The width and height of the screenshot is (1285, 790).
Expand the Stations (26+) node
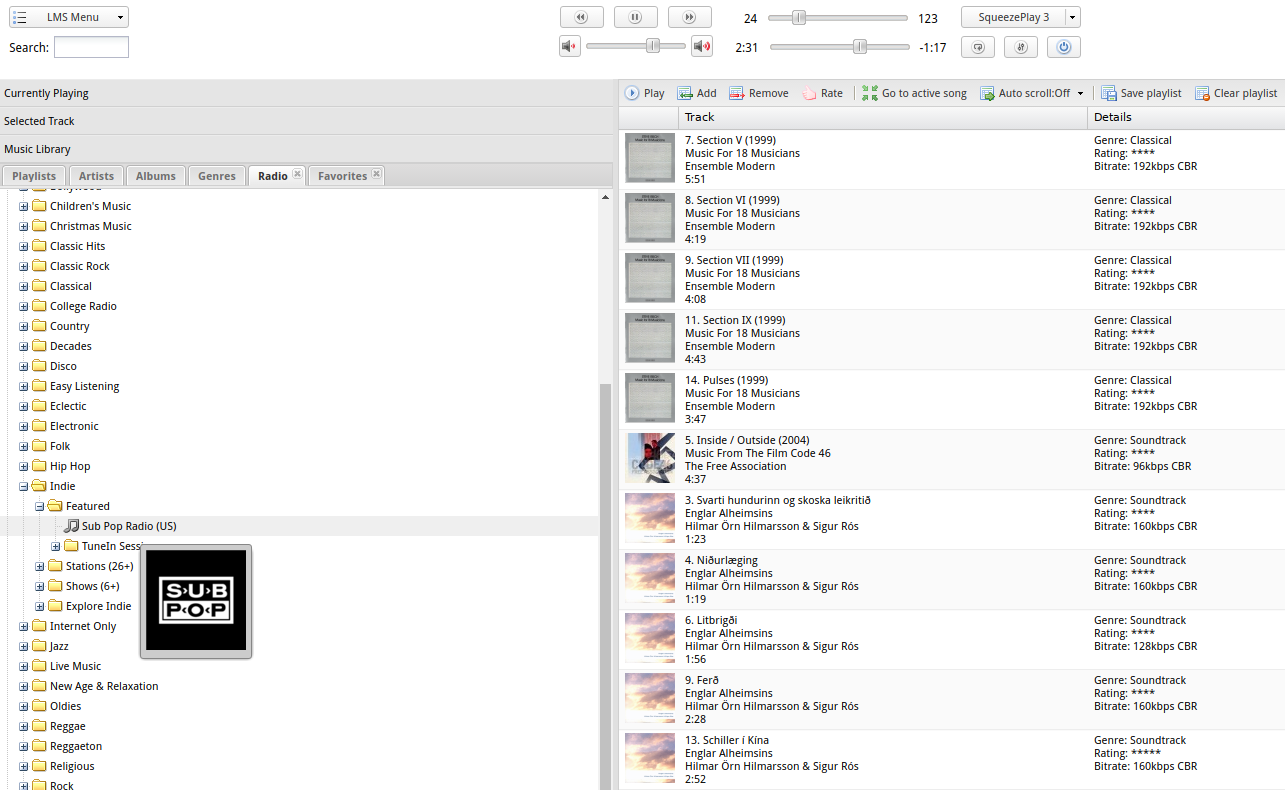(39, 566)
